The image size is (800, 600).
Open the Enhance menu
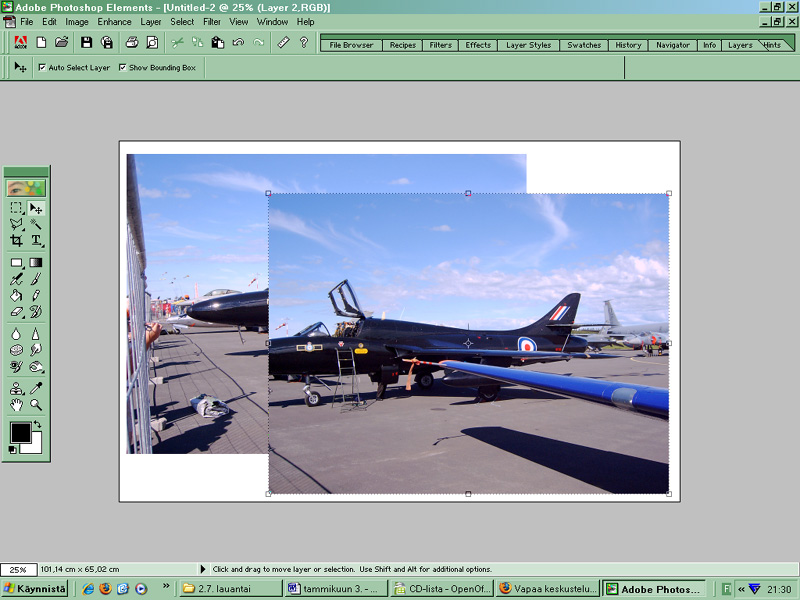point(114,22)
